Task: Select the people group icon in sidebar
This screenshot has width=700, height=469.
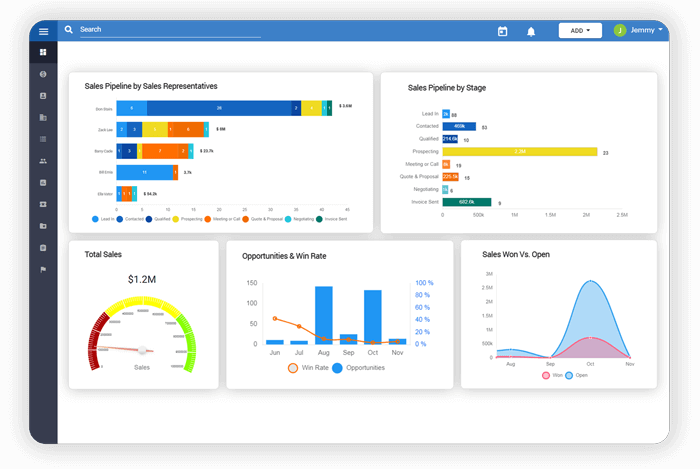Action: [x=43, y=161]
